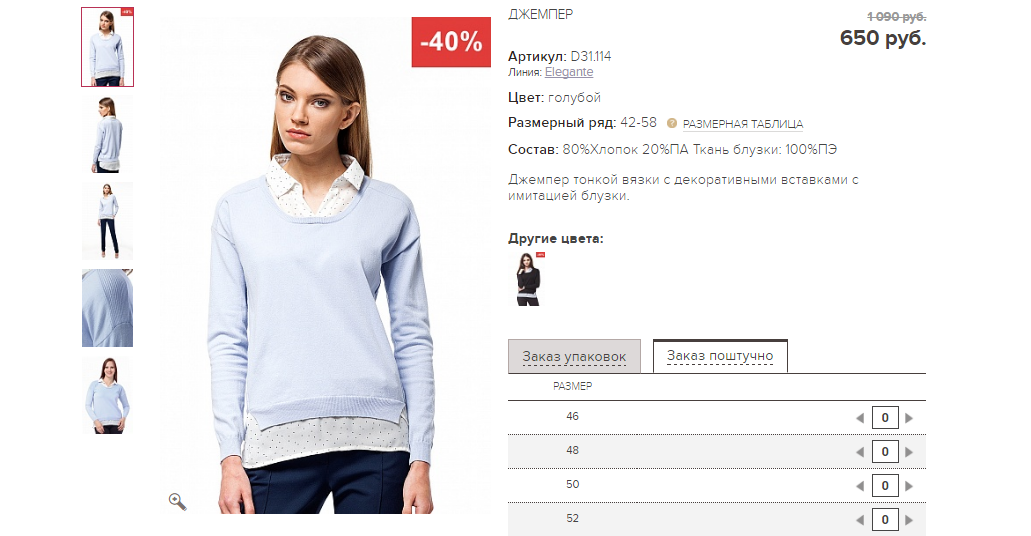
Task: Show the last thumbnail with smiling model
Action: point(107,395)
